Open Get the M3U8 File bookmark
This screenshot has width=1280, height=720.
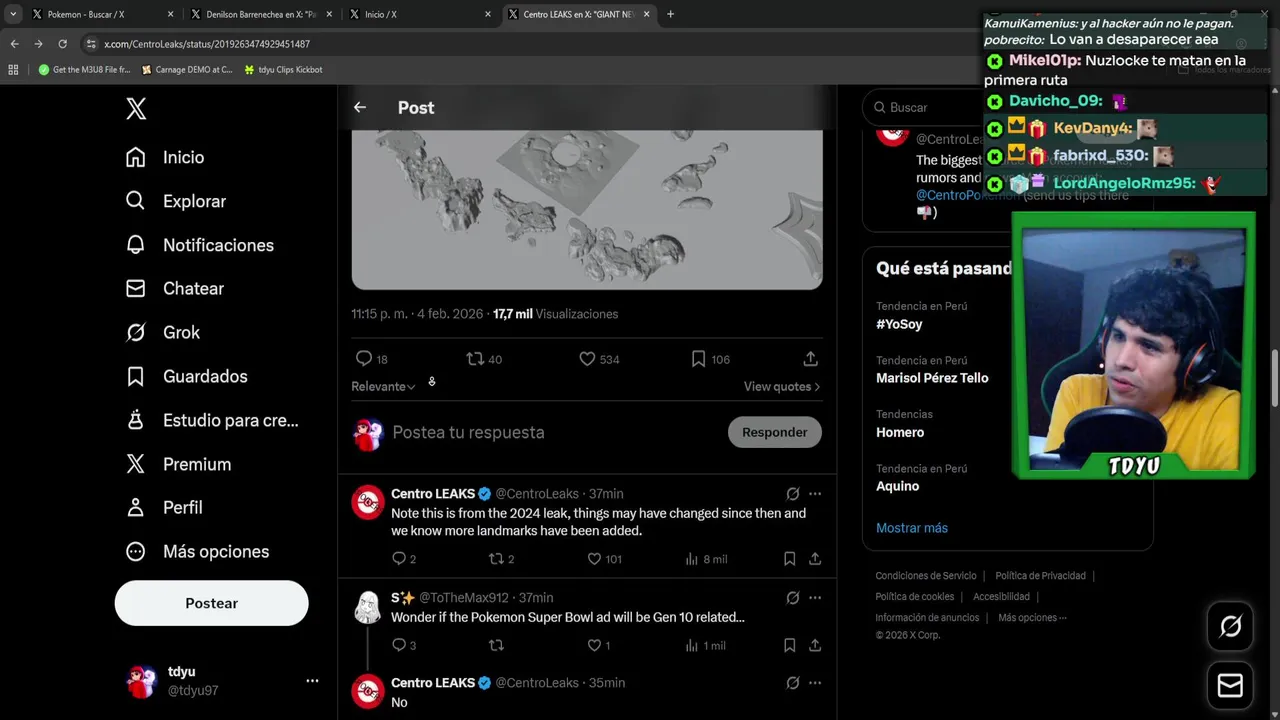(84, 70)
